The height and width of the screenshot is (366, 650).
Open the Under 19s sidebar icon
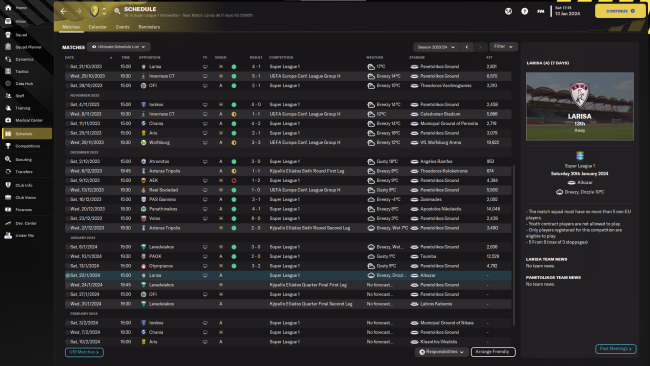[8, 235]
